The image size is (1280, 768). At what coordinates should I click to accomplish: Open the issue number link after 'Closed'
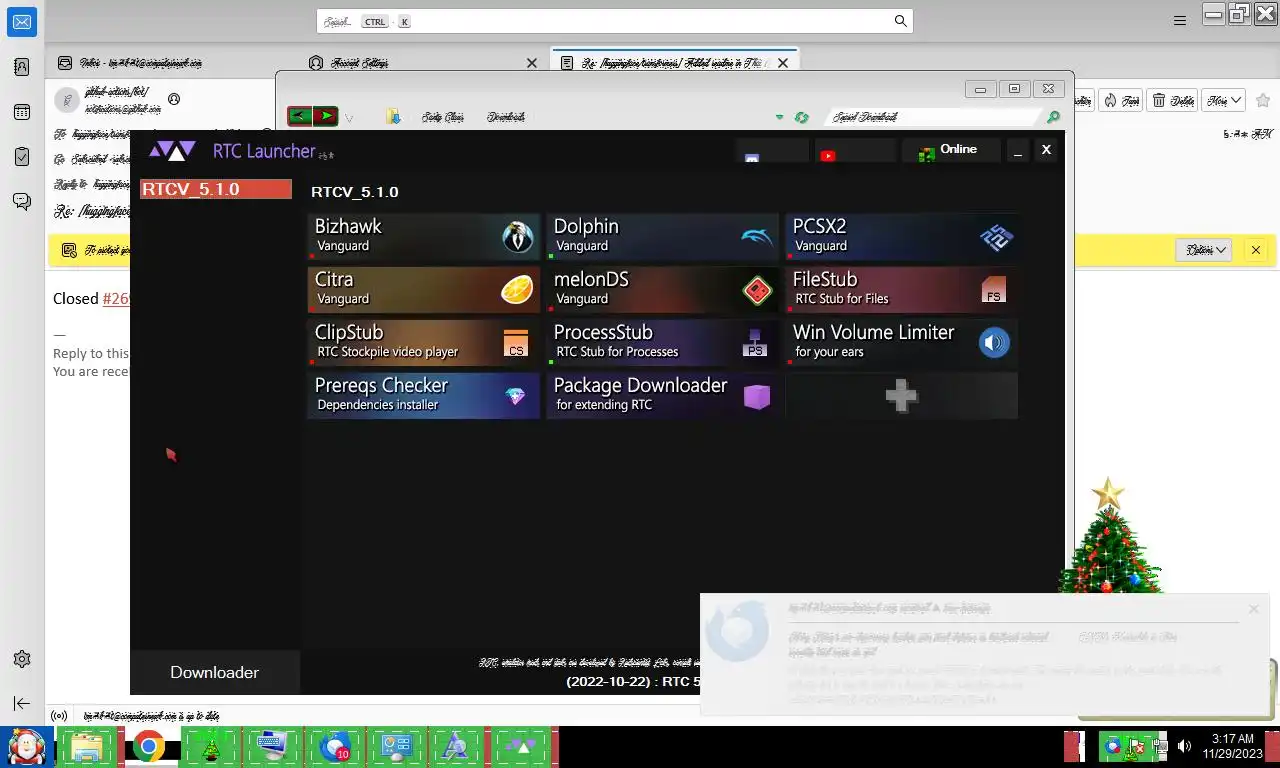pos(116,298)
